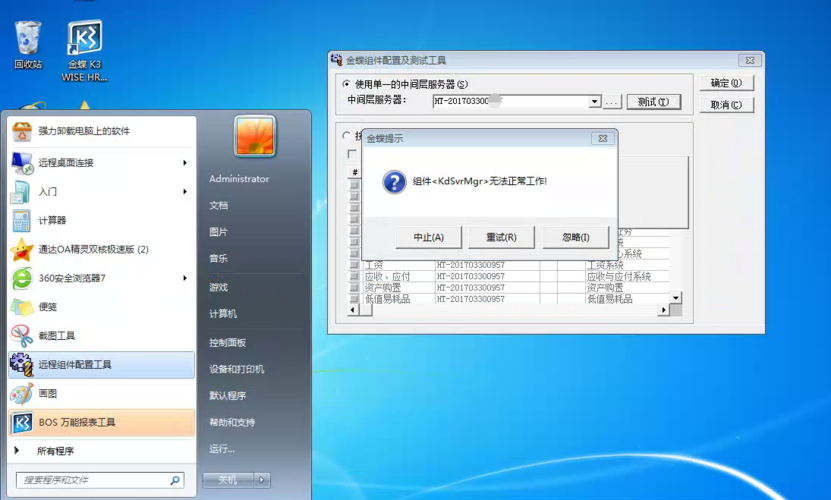Screen dimensions: 831x500
Task: Open the 中间层服务器 dropdown arrow
Action: [595, 101]
